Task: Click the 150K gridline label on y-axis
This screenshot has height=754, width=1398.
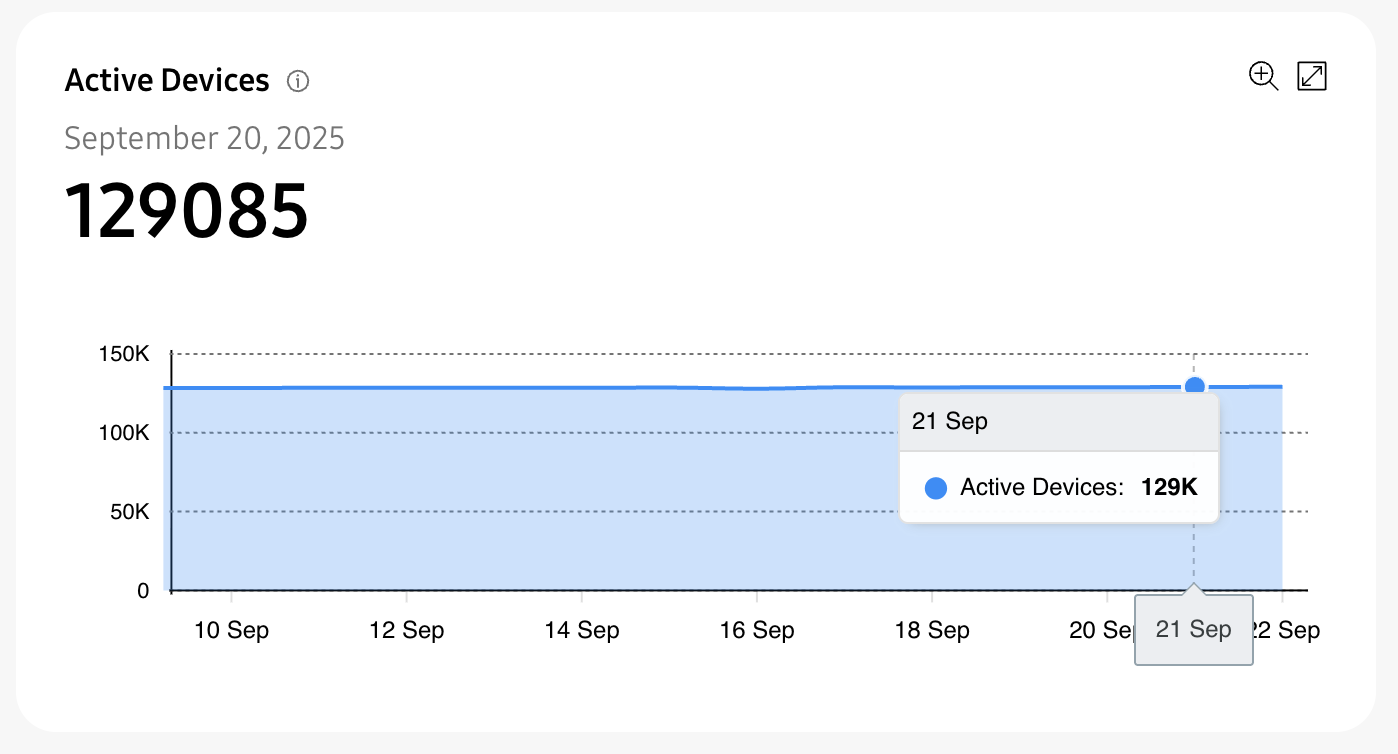Action: pyautogui.click(x=124, y=353)
